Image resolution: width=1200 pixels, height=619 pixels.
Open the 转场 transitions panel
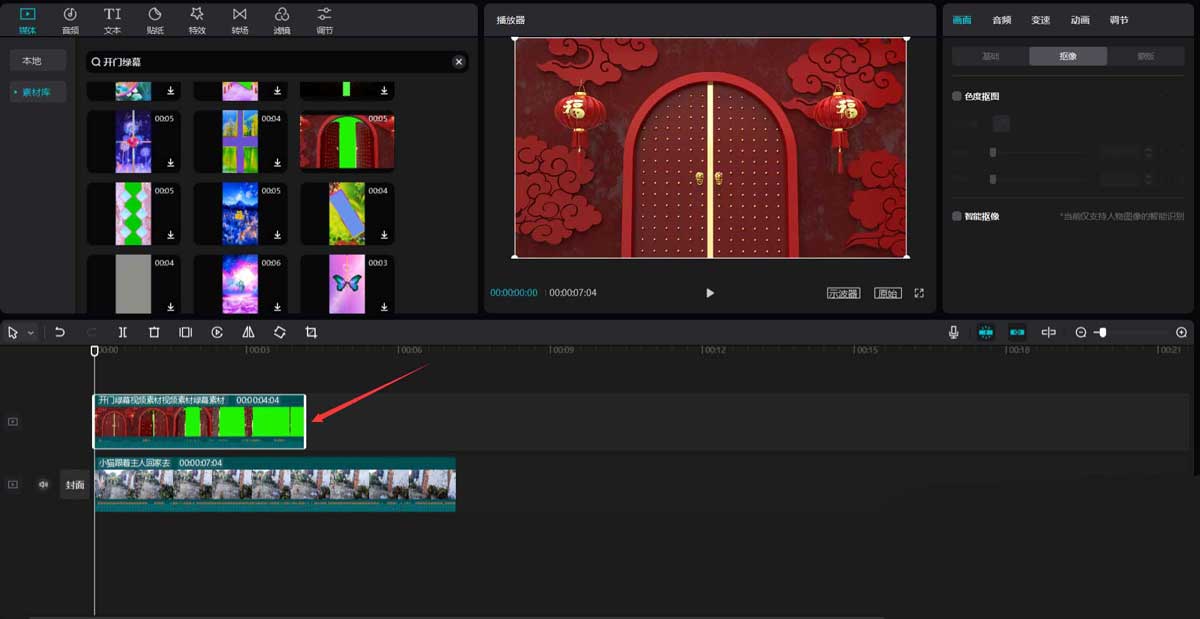click(x=240, y=19)
